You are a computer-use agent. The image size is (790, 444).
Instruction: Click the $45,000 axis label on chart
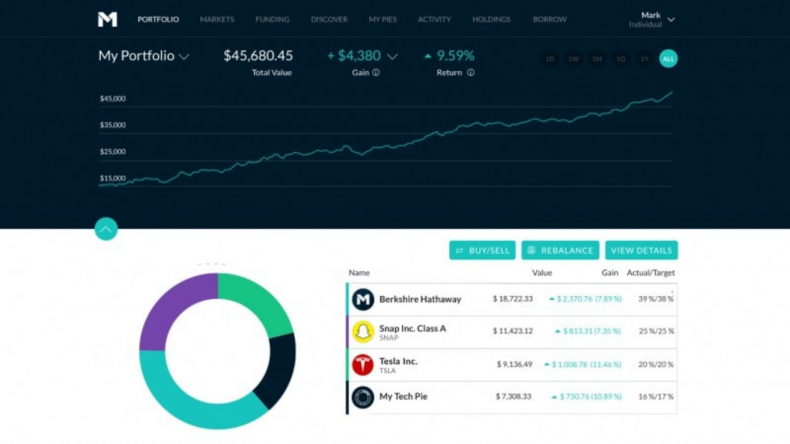click(x=113, y=99)
